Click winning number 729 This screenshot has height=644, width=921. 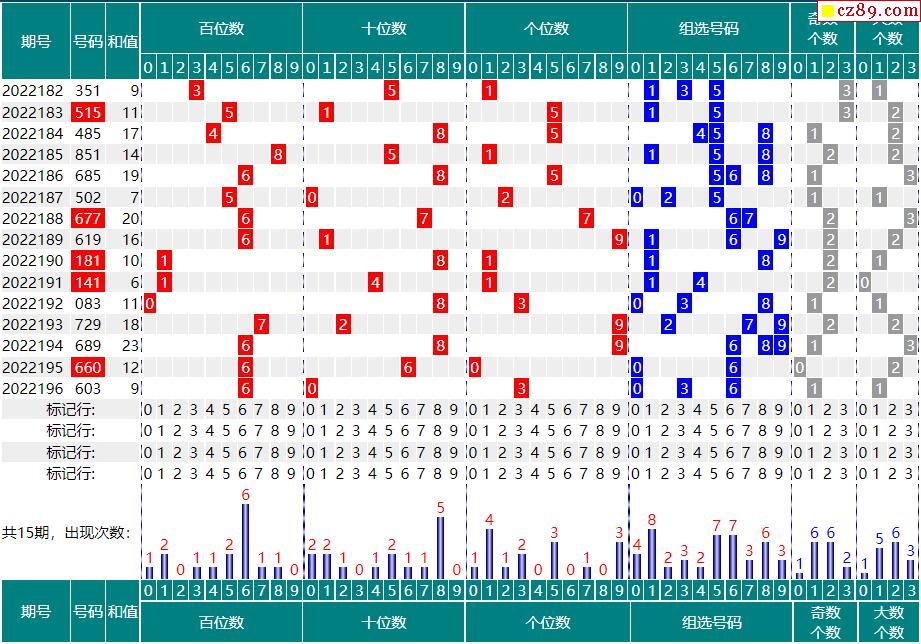pos(88,325)
